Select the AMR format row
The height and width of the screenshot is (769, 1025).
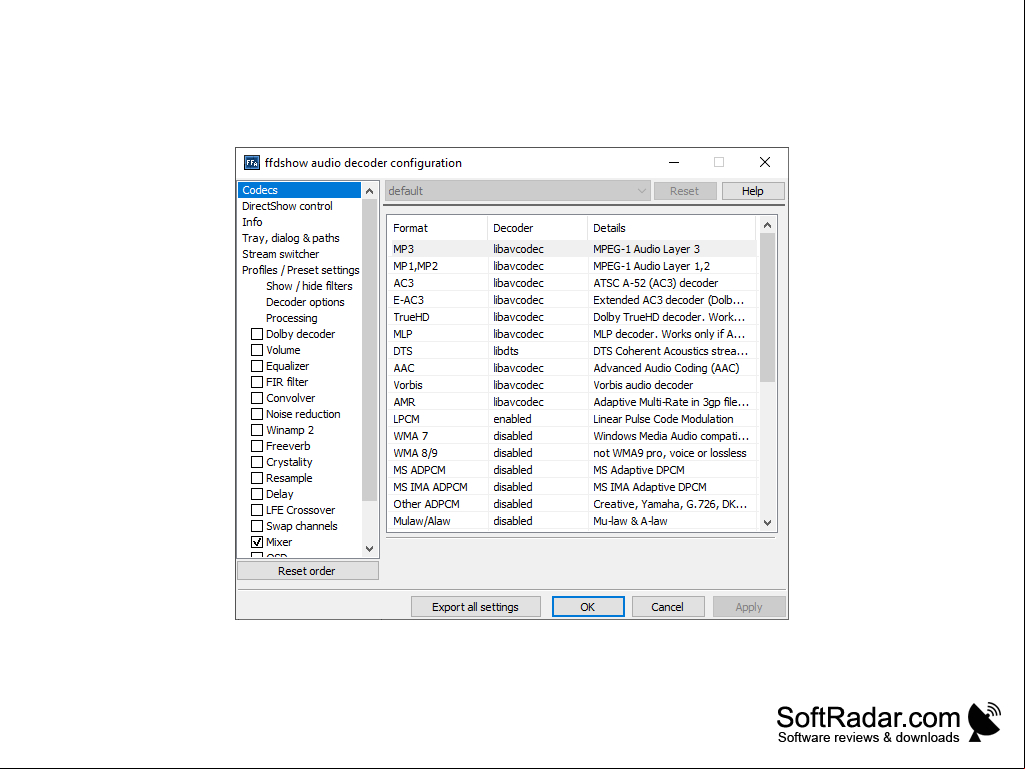click(572, 402)
